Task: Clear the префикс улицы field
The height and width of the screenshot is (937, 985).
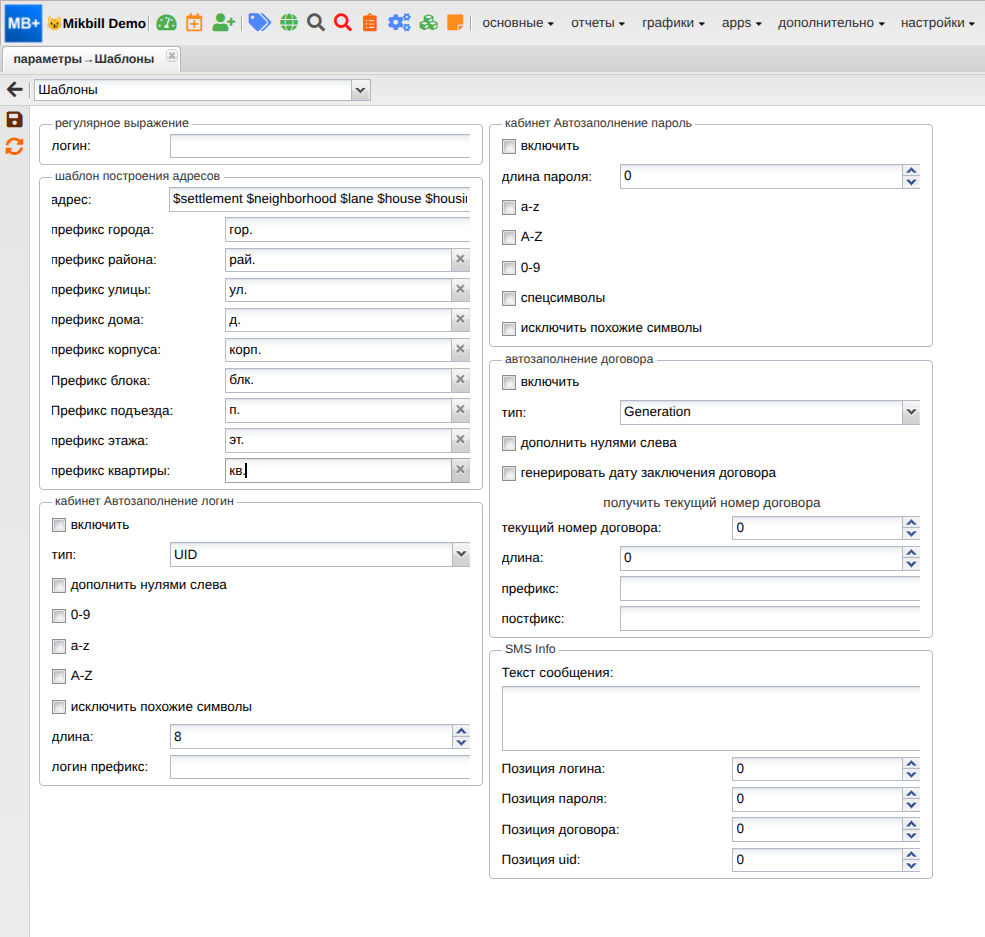Action: tap(460, 289)
